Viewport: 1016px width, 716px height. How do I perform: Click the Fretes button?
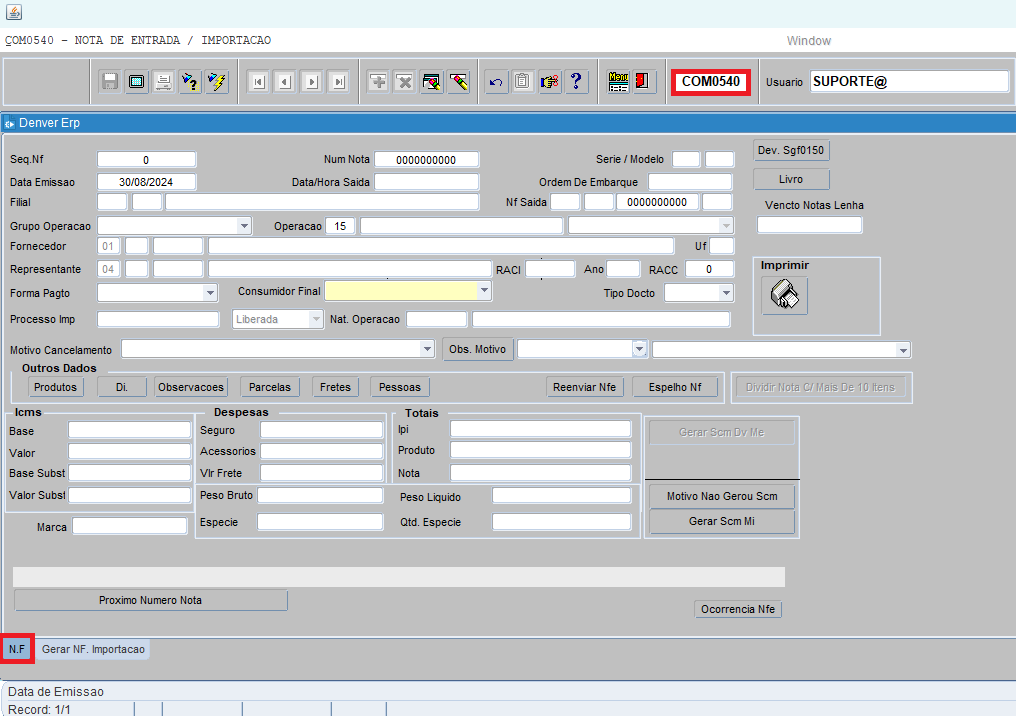335,387
